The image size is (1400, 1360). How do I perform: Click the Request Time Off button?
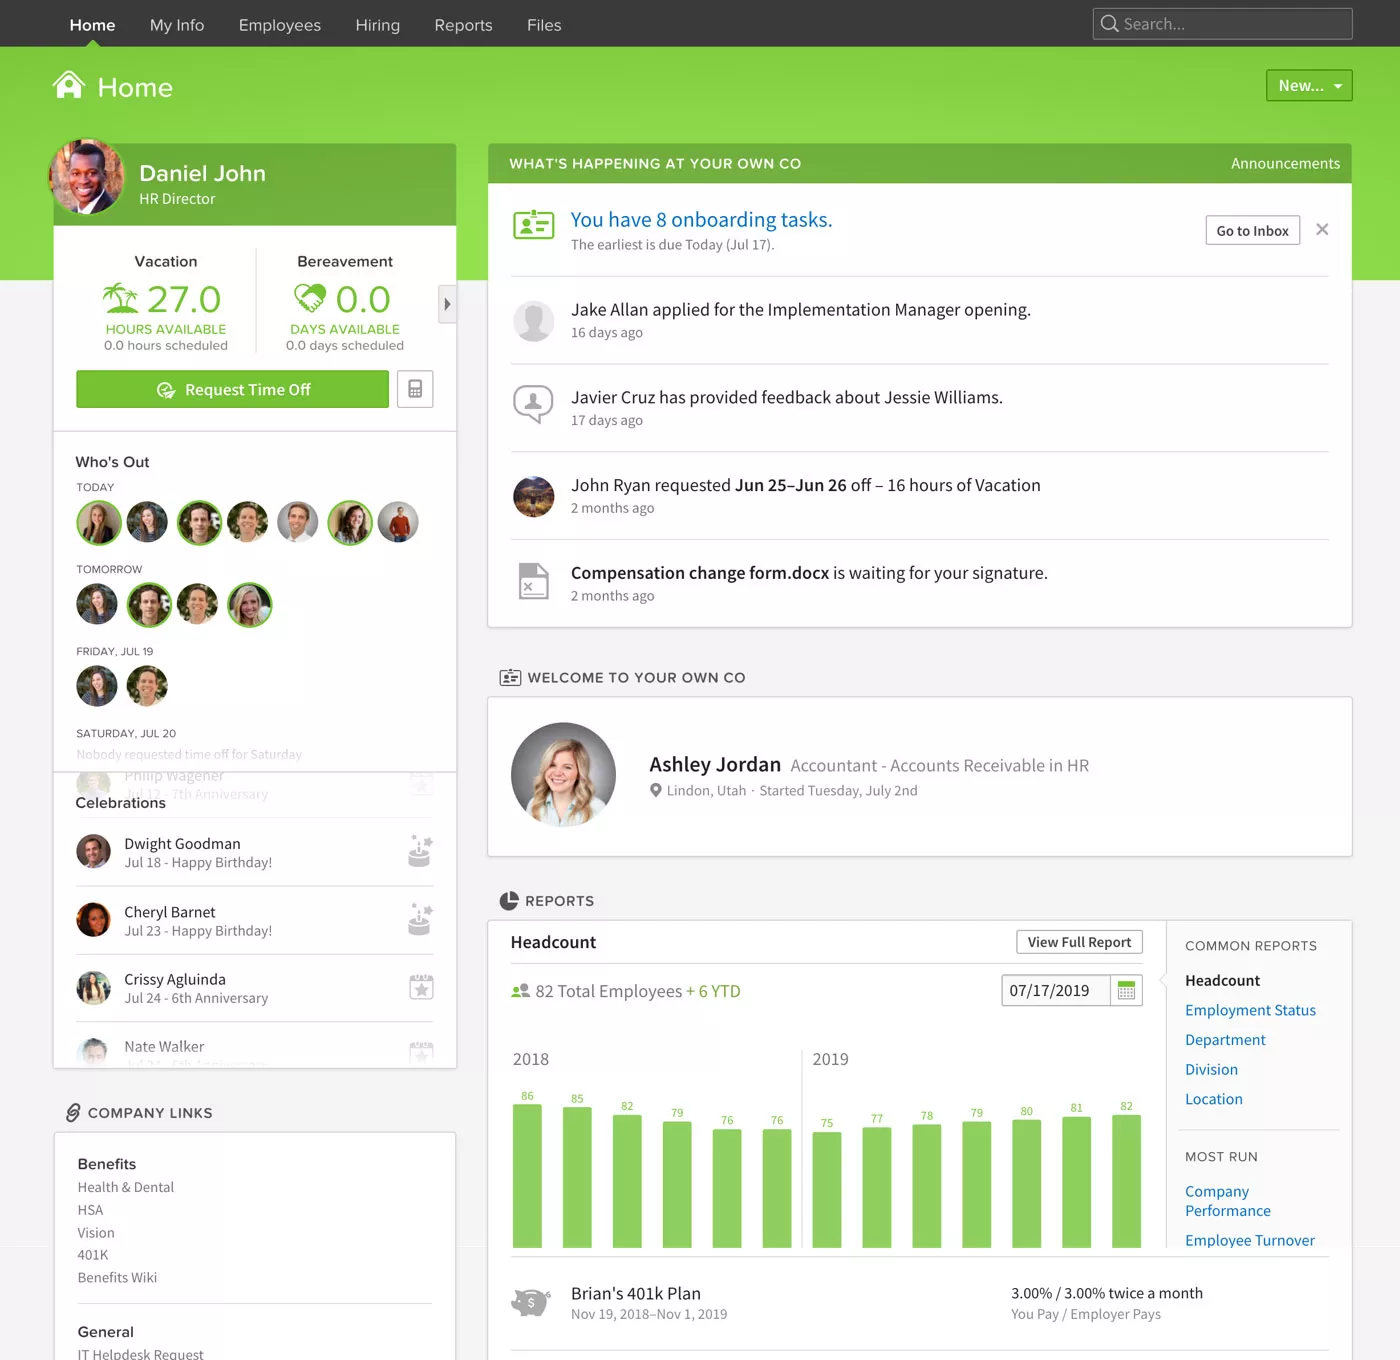coord(232,389)
